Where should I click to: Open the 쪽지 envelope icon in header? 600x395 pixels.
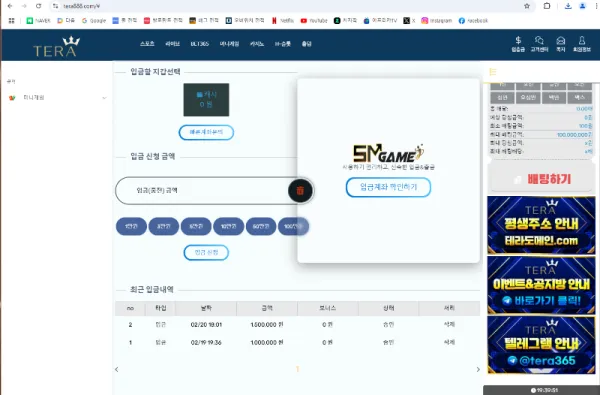tap(561, 44)
